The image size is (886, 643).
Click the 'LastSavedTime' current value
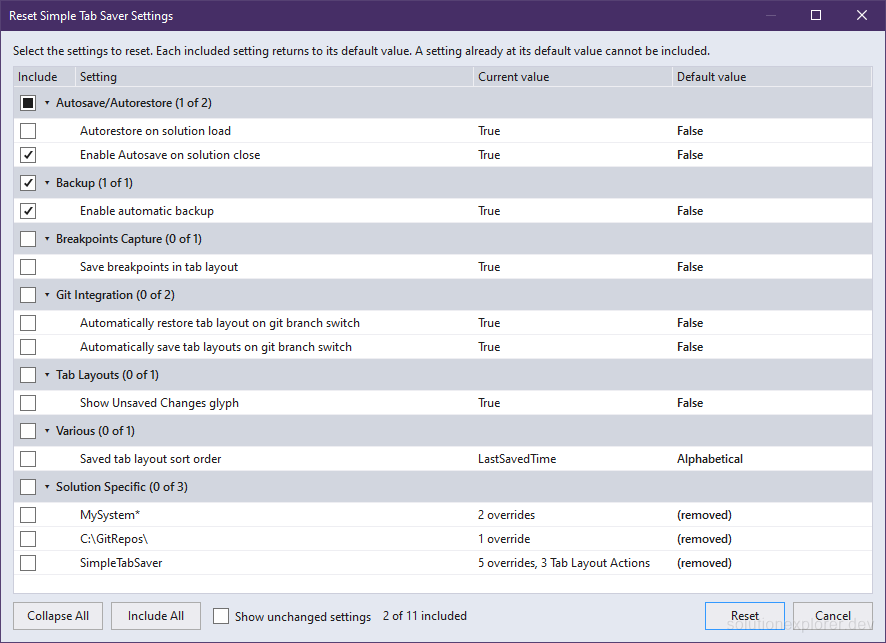pyautogui.click(x=517, y=459)
